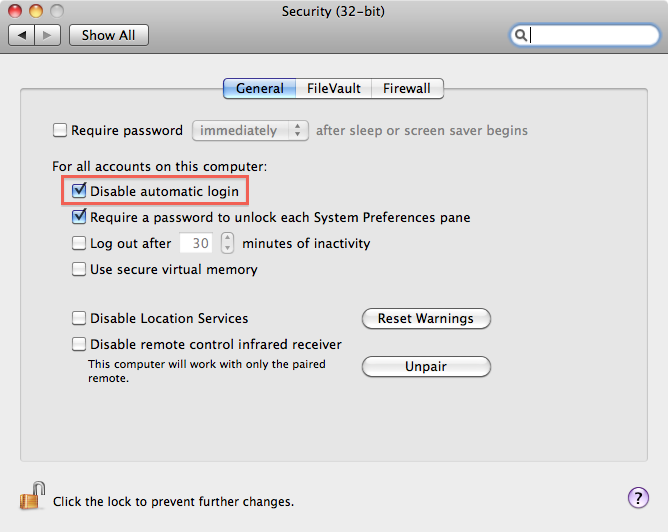Screen dimensions: 668x532
Task: Switch to the Firewall tab
Action: coord(407,88)
